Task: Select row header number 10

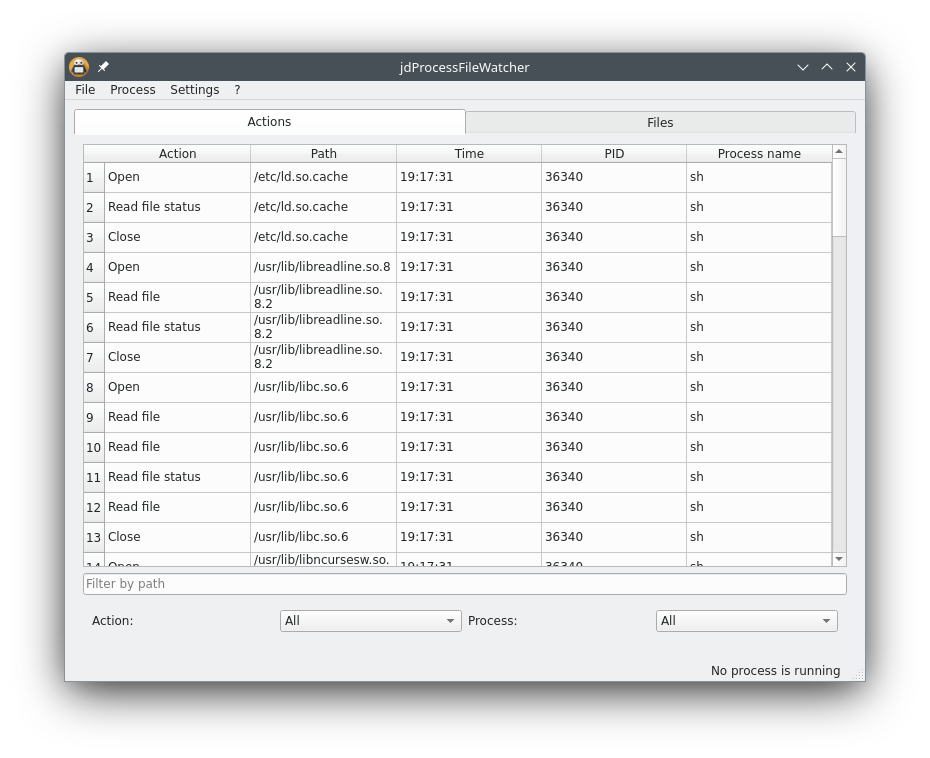Action: pyautogui.click(x=94, y=447)
